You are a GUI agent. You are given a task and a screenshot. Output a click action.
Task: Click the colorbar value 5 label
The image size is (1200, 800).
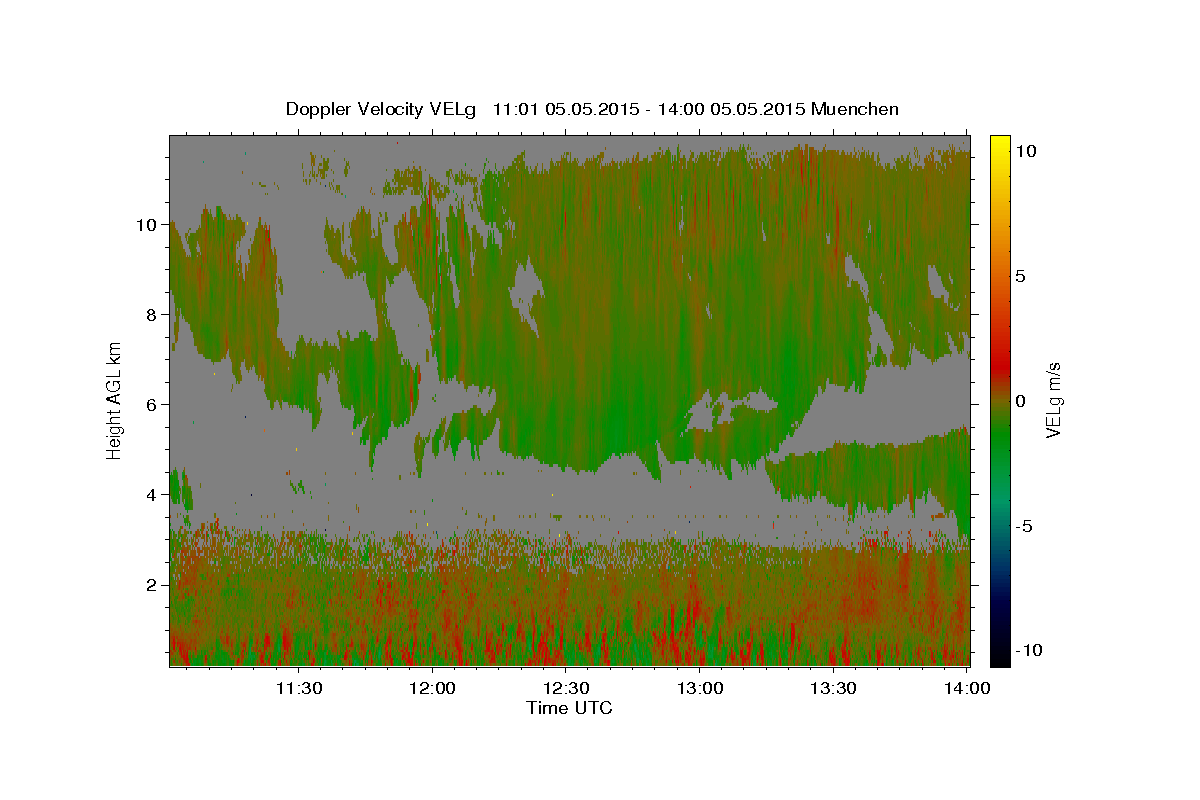[1021, 276]
